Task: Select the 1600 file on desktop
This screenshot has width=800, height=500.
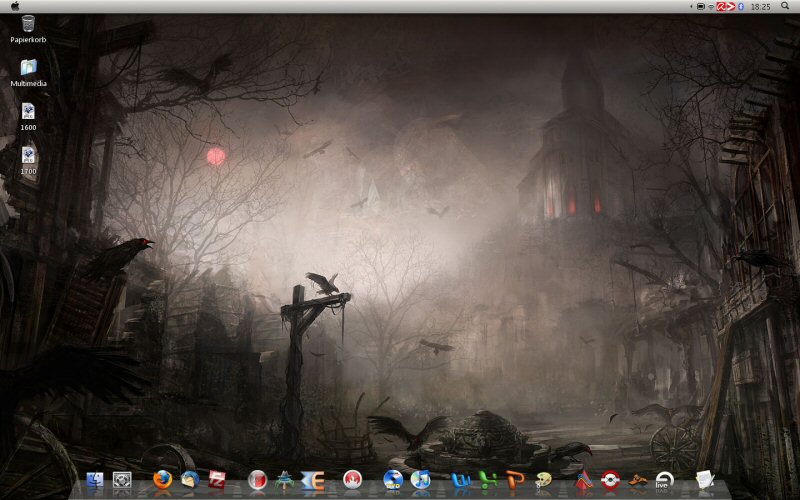Action: click(28, 111)
